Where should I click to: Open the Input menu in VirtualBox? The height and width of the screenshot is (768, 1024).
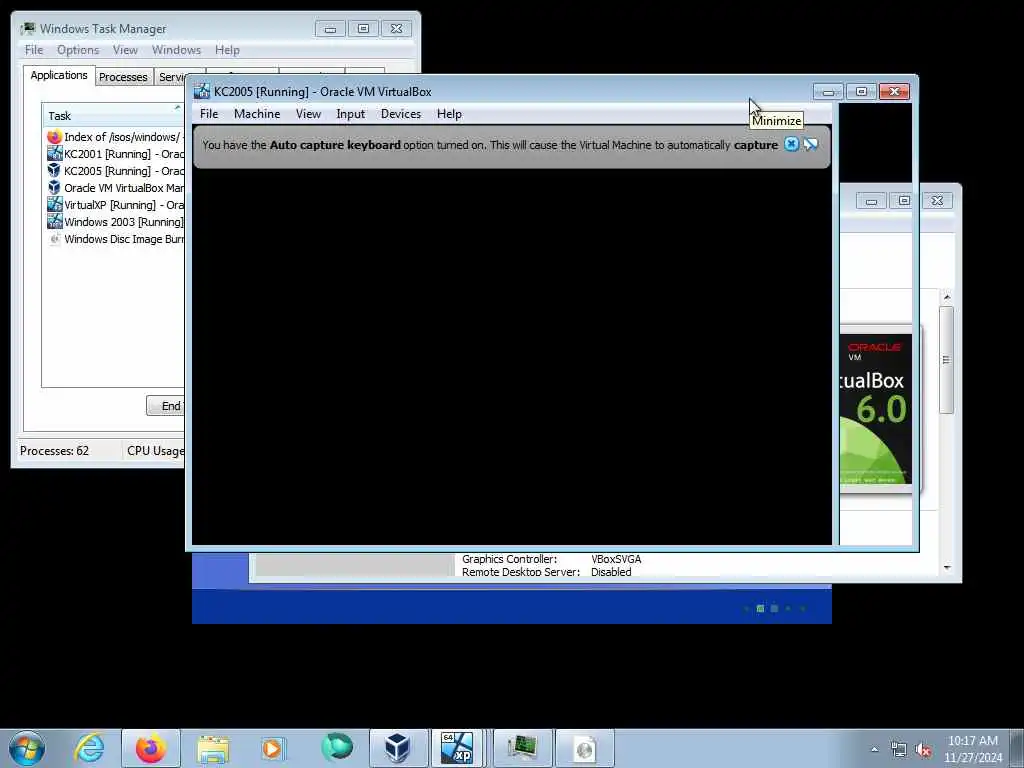click(x=351, y=114)
